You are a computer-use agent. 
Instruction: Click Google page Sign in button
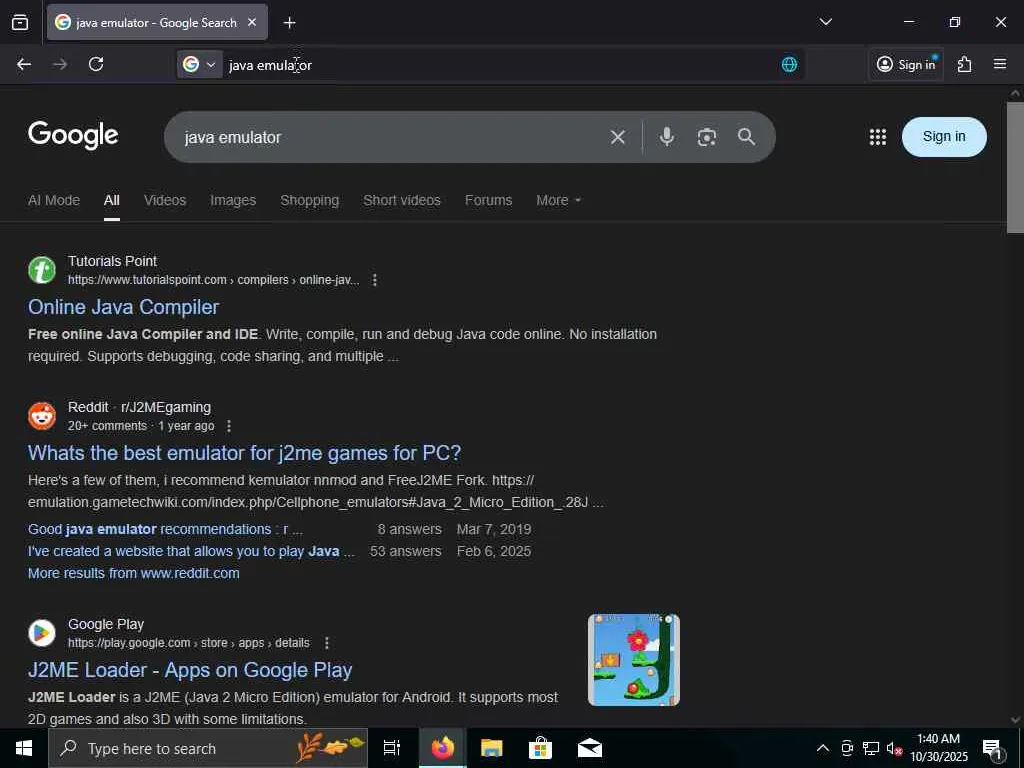[x=944, y=136]
